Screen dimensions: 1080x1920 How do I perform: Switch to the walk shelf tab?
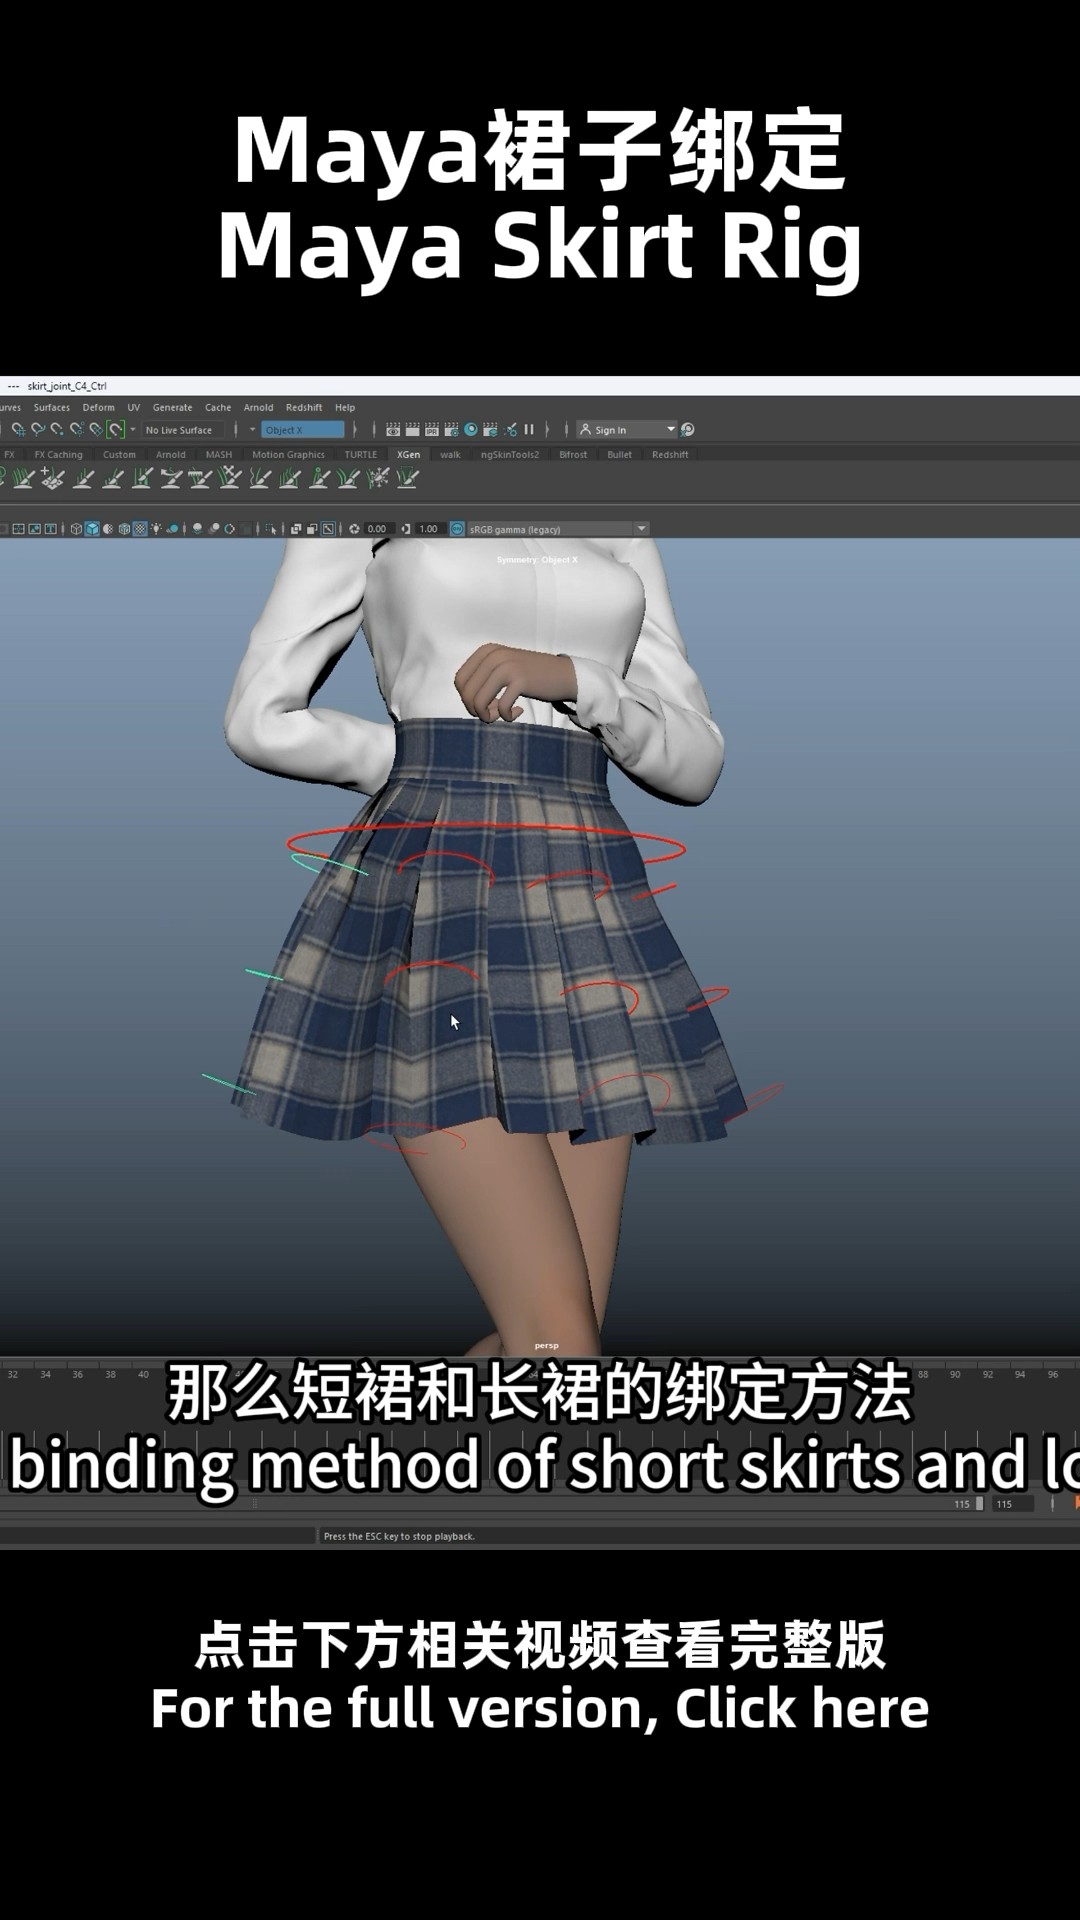click(450, 454)
